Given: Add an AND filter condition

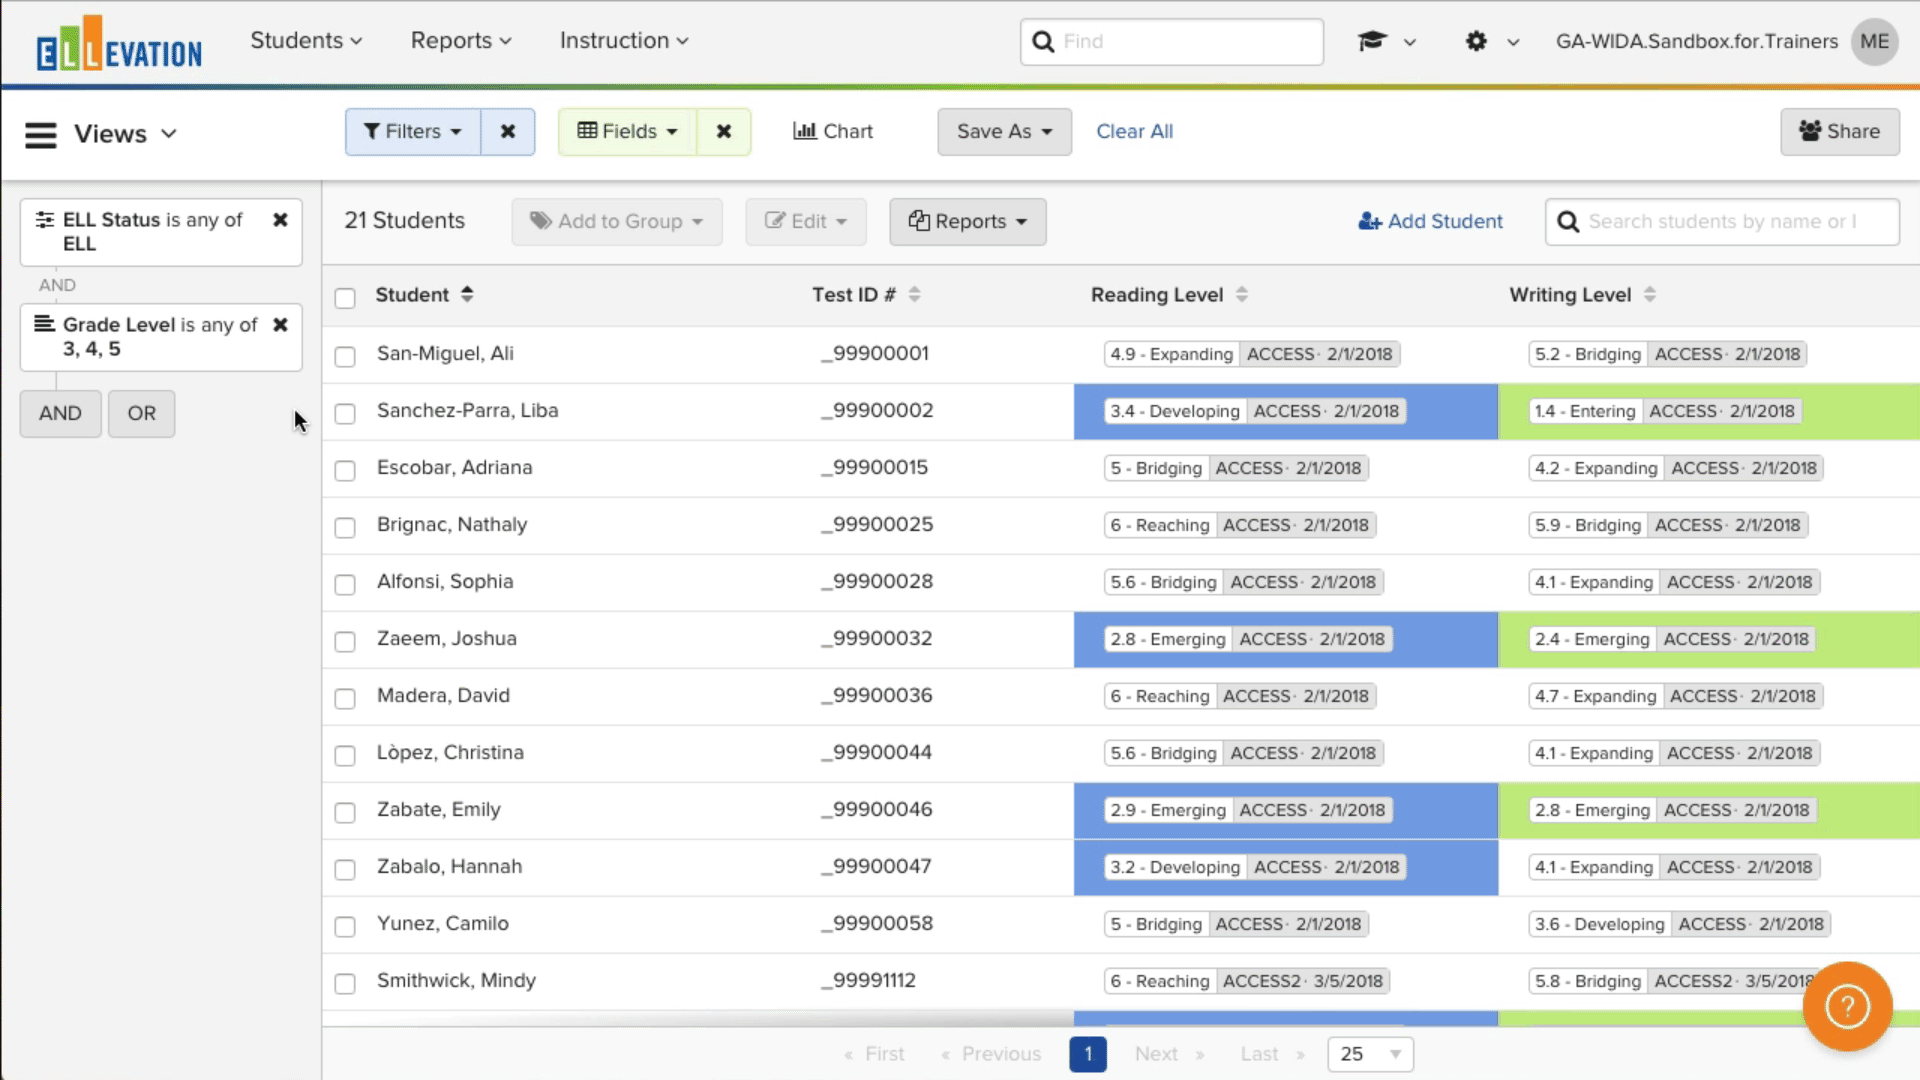Looking at the screenshot, I should coord(60,413).
